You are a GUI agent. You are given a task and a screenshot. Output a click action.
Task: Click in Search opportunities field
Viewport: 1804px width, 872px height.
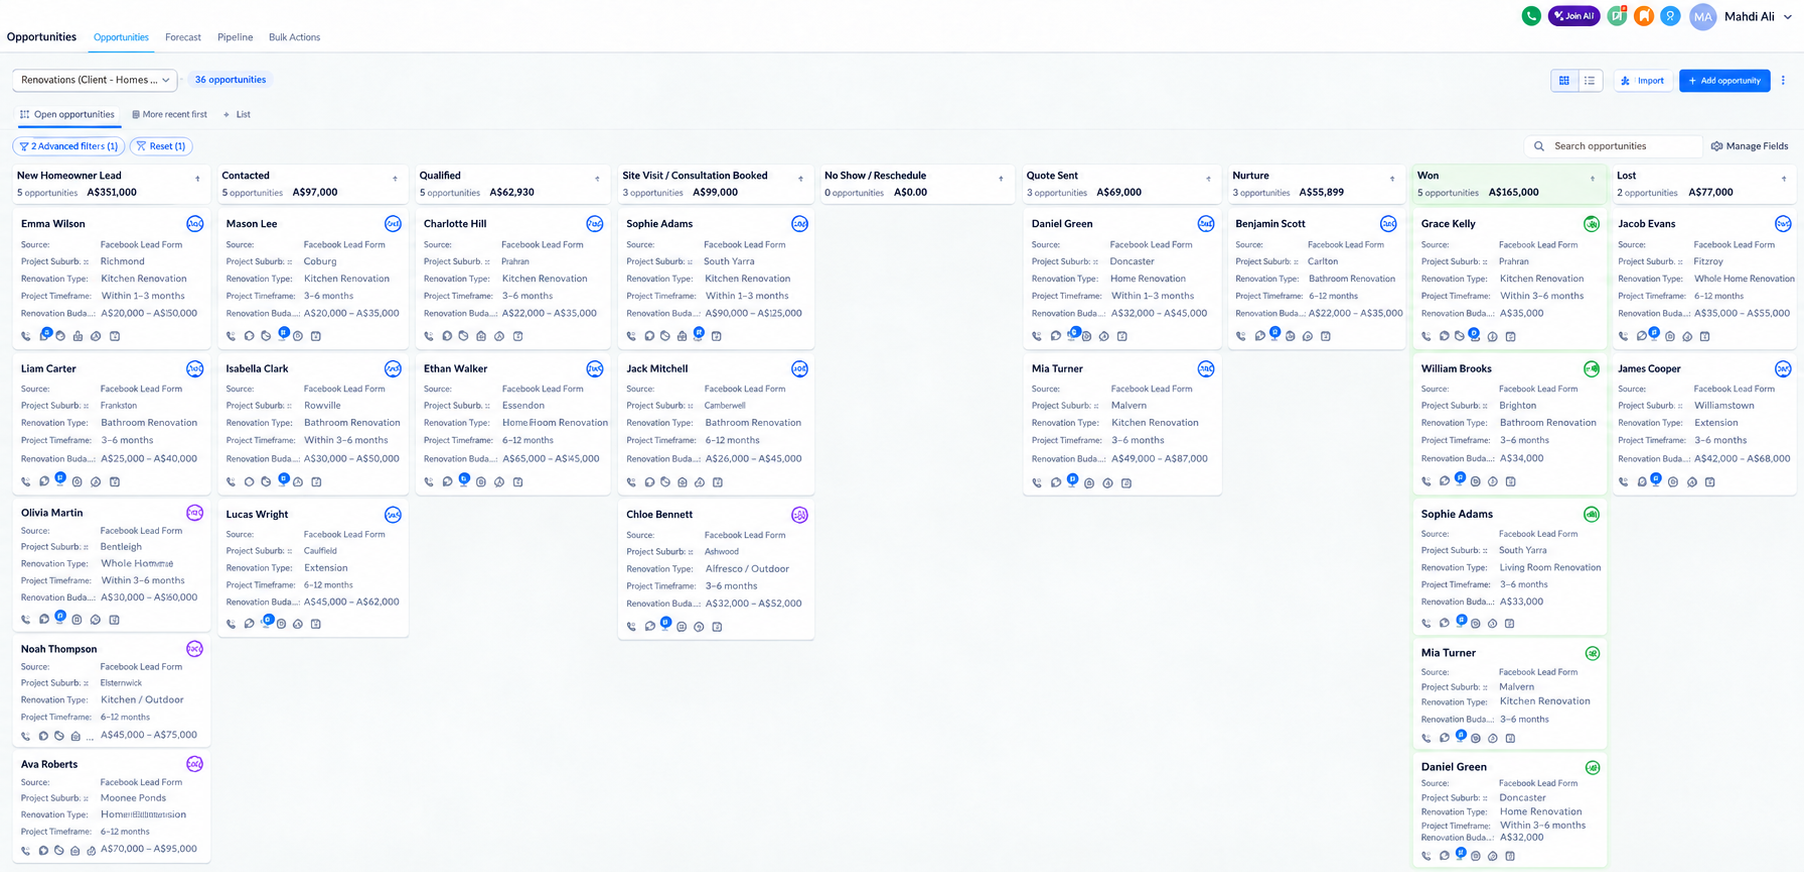(1614, 146)
